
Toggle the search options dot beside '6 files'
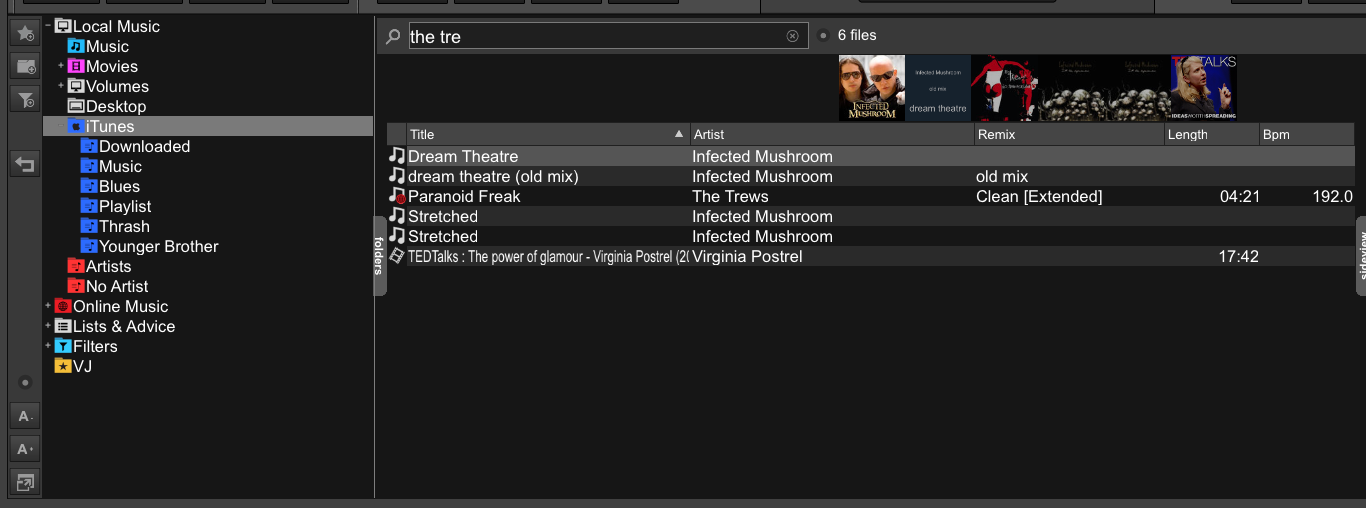point(823,36)
